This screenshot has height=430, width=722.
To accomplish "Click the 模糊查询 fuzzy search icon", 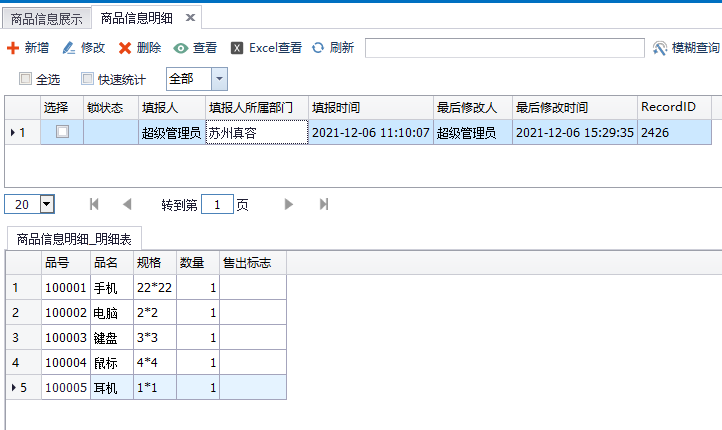I will tap(660, 48).
